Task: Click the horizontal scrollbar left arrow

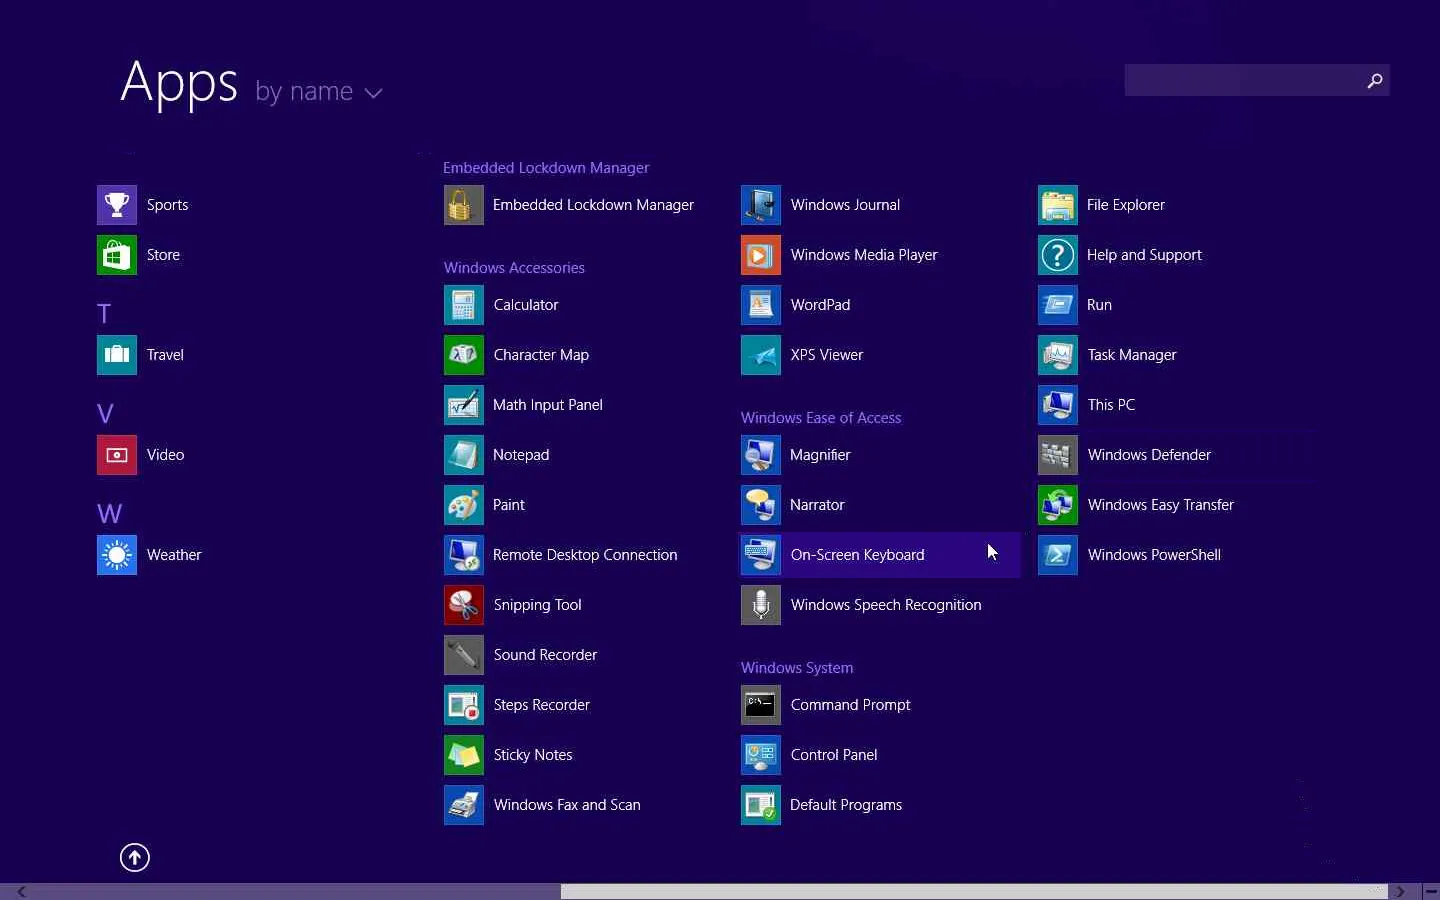Action: [21, 892]
